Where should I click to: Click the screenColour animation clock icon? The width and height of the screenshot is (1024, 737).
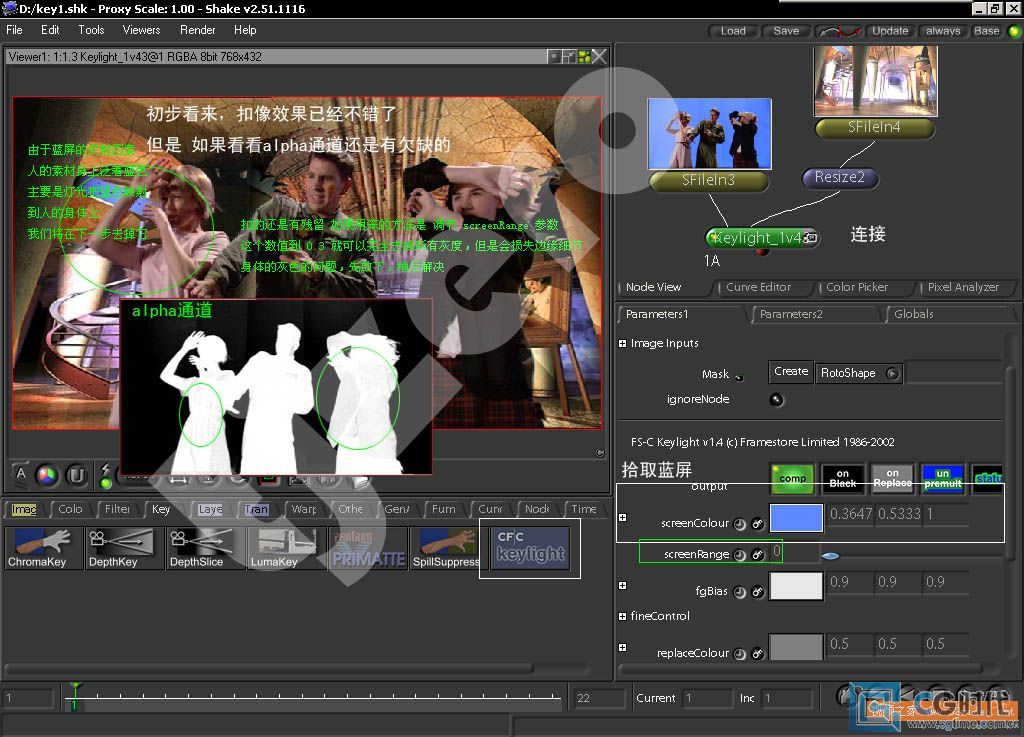(740, 524)
